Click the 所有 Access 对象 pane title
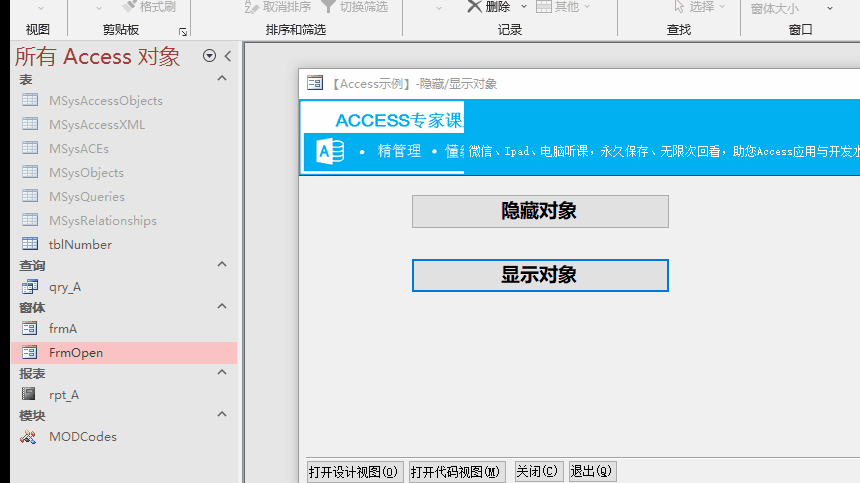This screenshot has height=483, width=860. coord(97,56)
